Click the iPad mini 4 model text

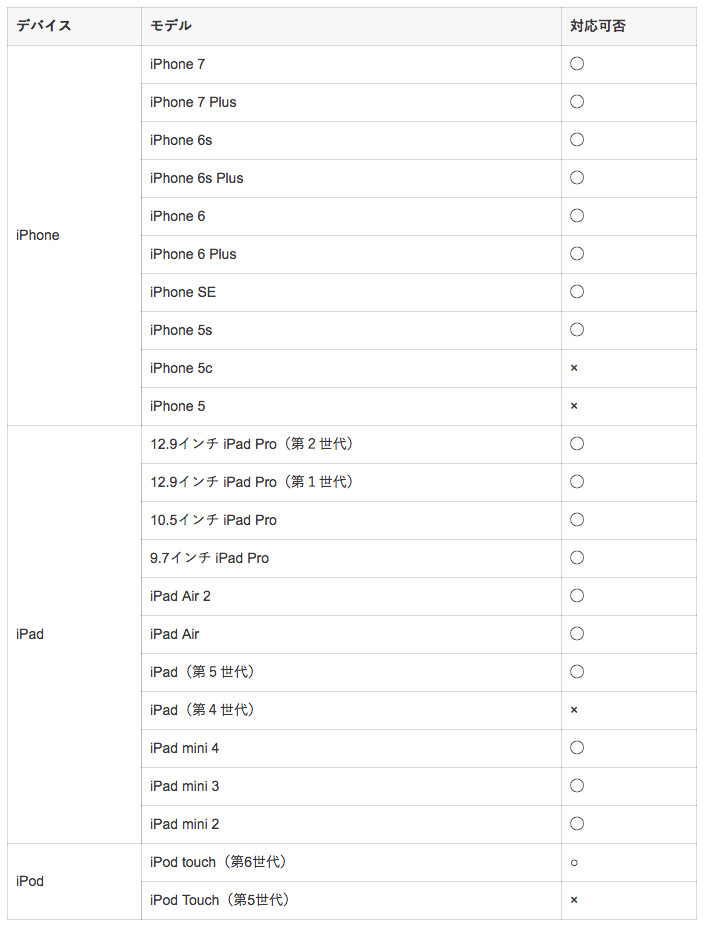[184, 748]
